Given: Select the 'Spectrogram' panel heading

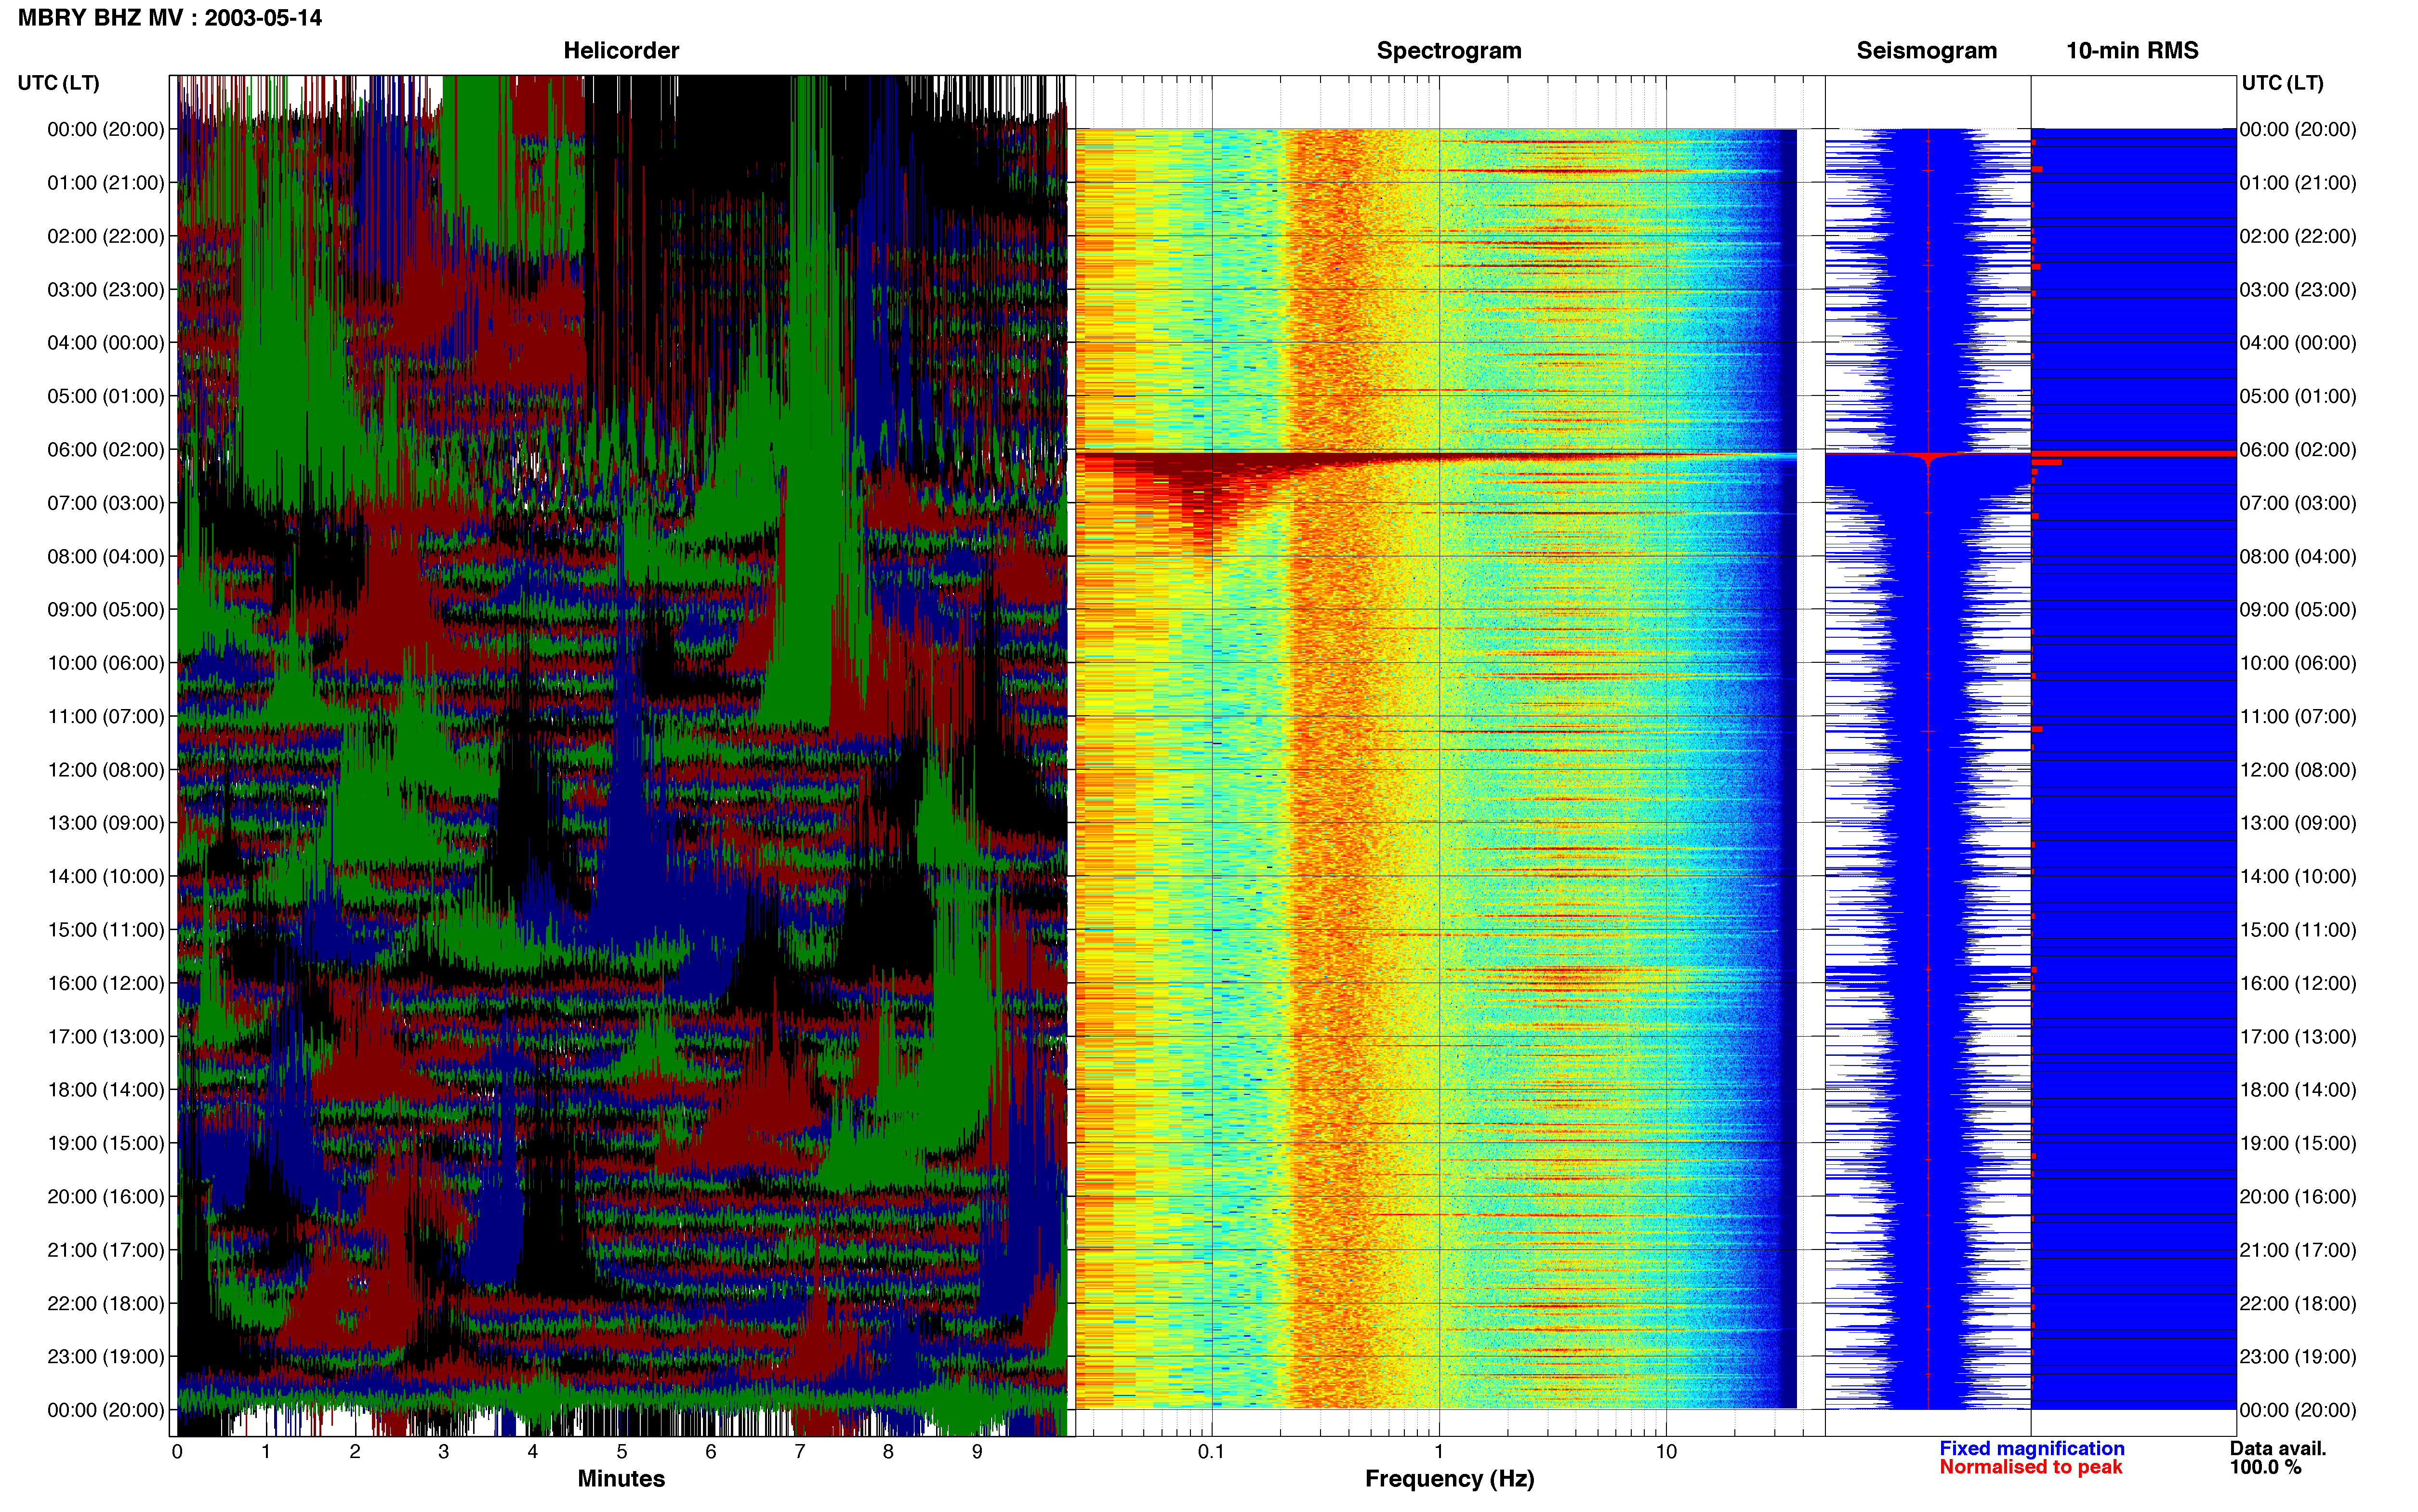Looking at the screenshot, I should click(1449, 51).
